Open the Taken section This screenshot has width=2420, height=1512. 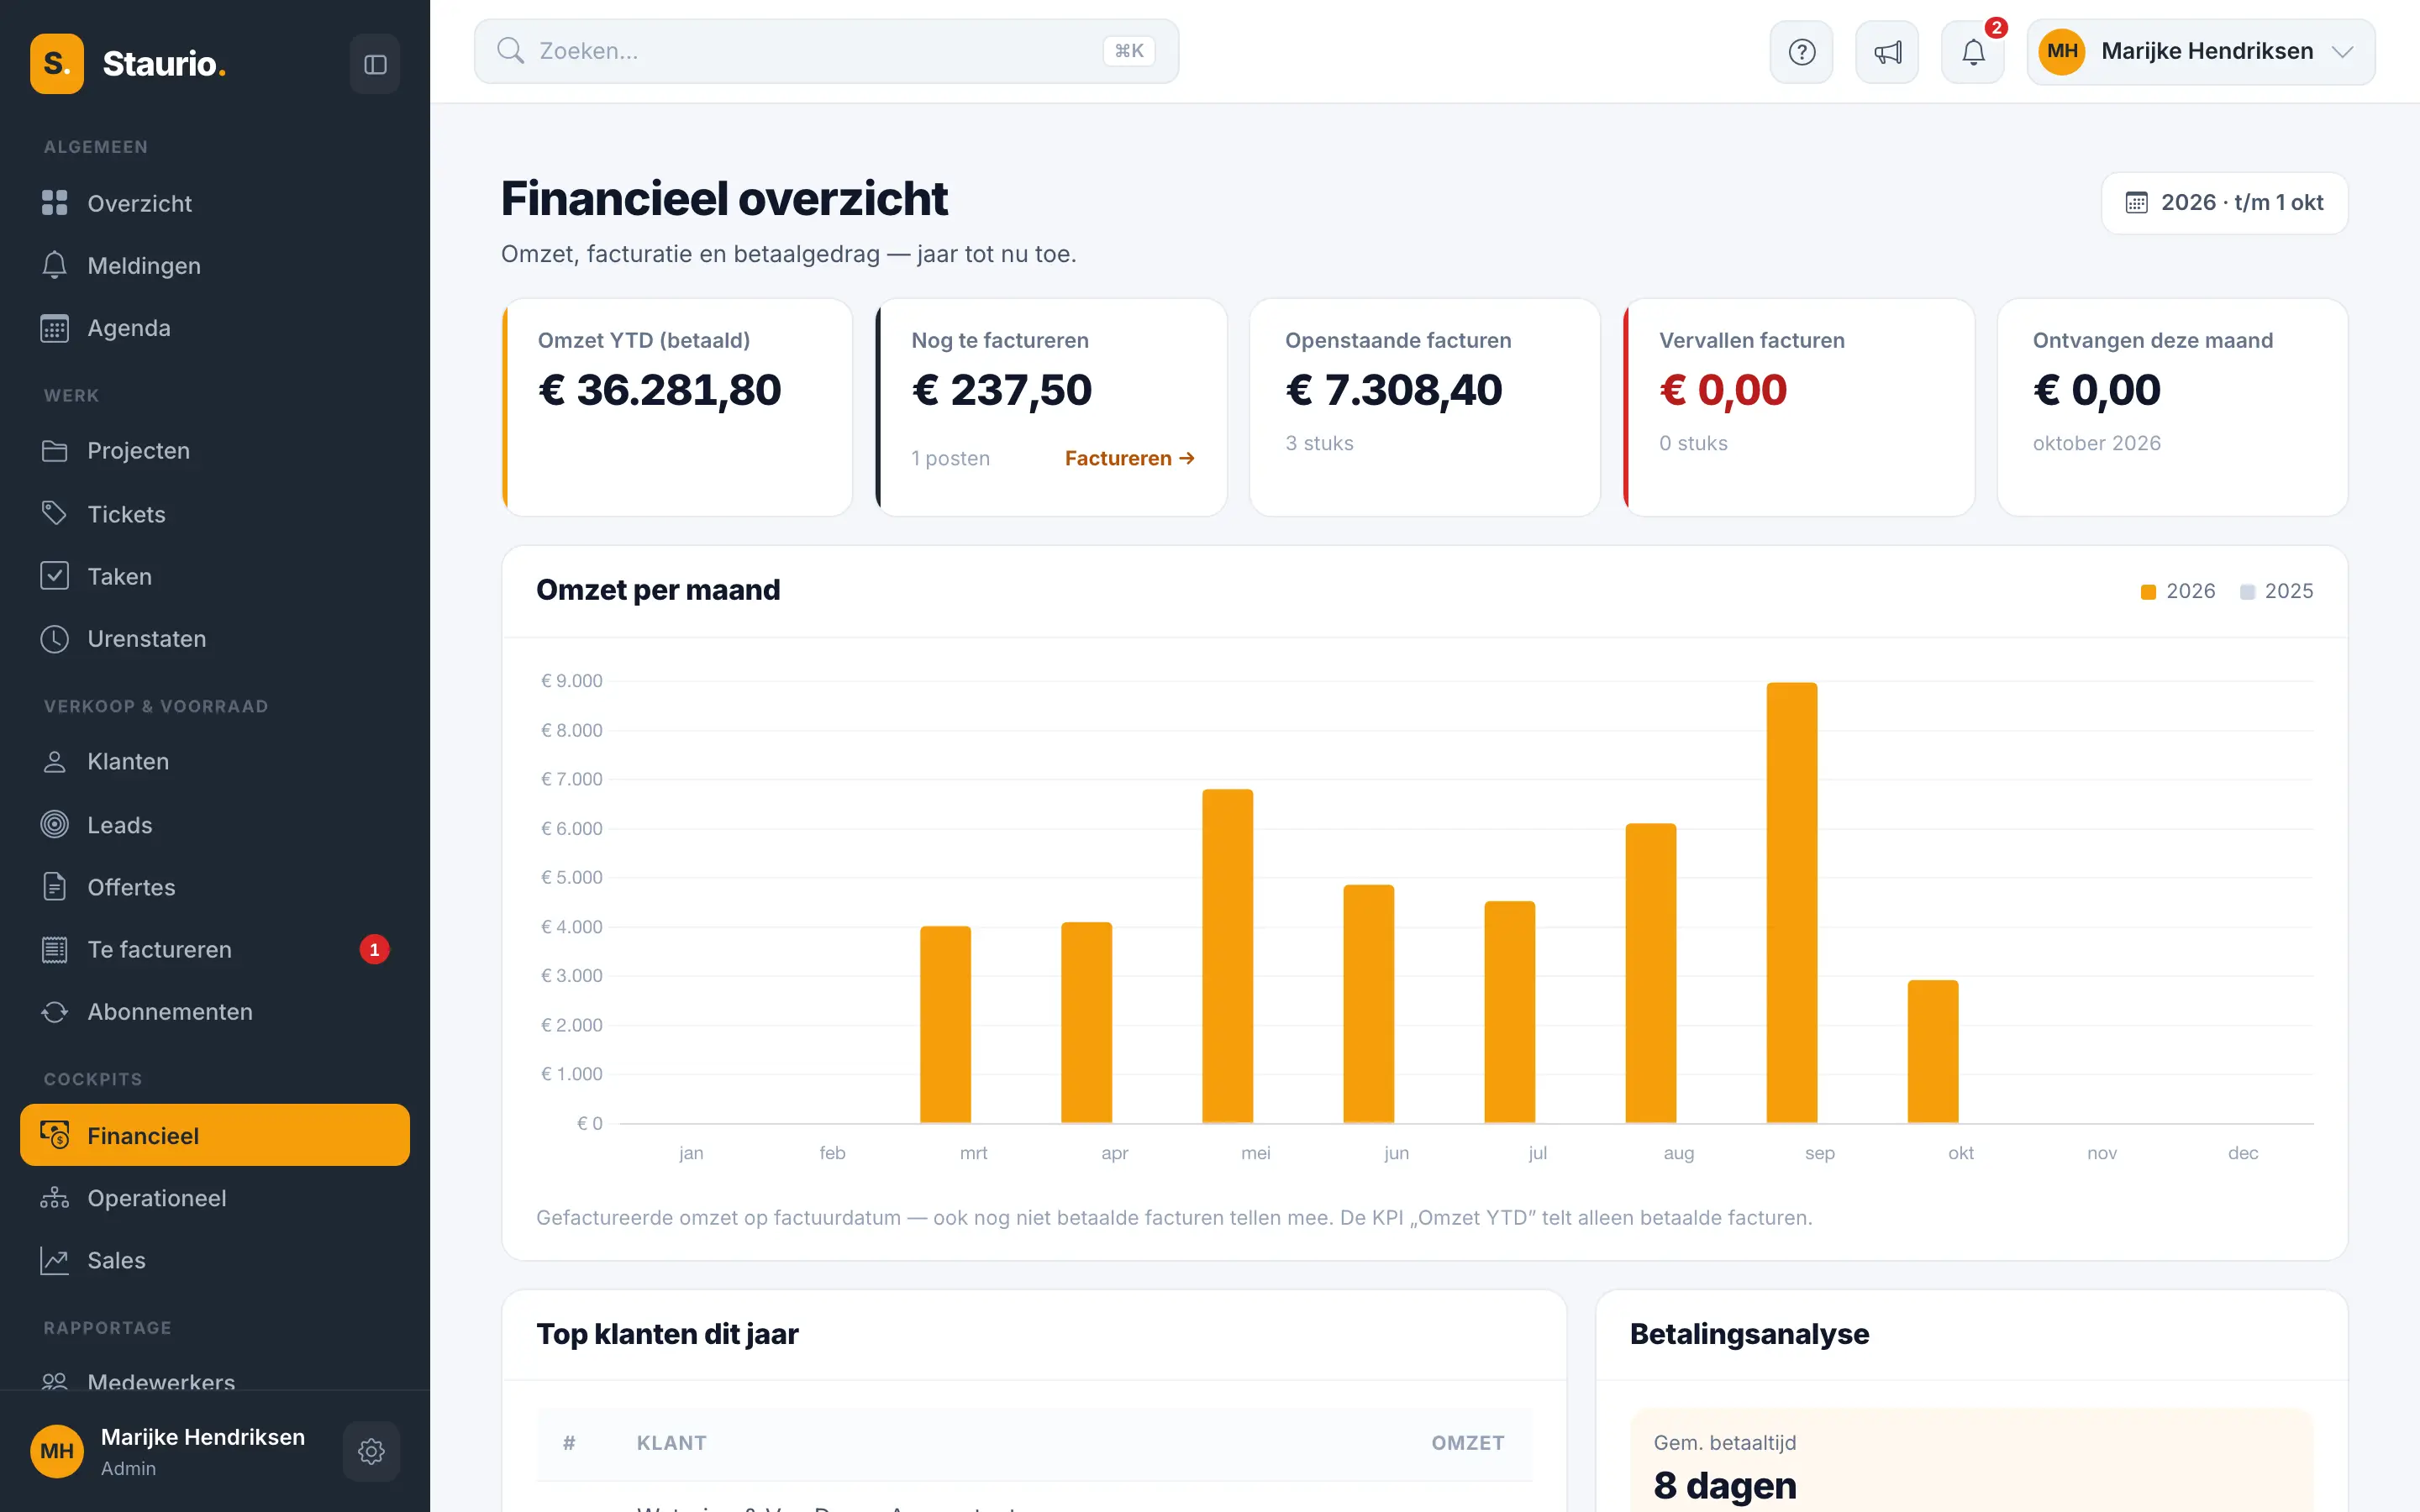pyautogui.click(x=215, y=576)
